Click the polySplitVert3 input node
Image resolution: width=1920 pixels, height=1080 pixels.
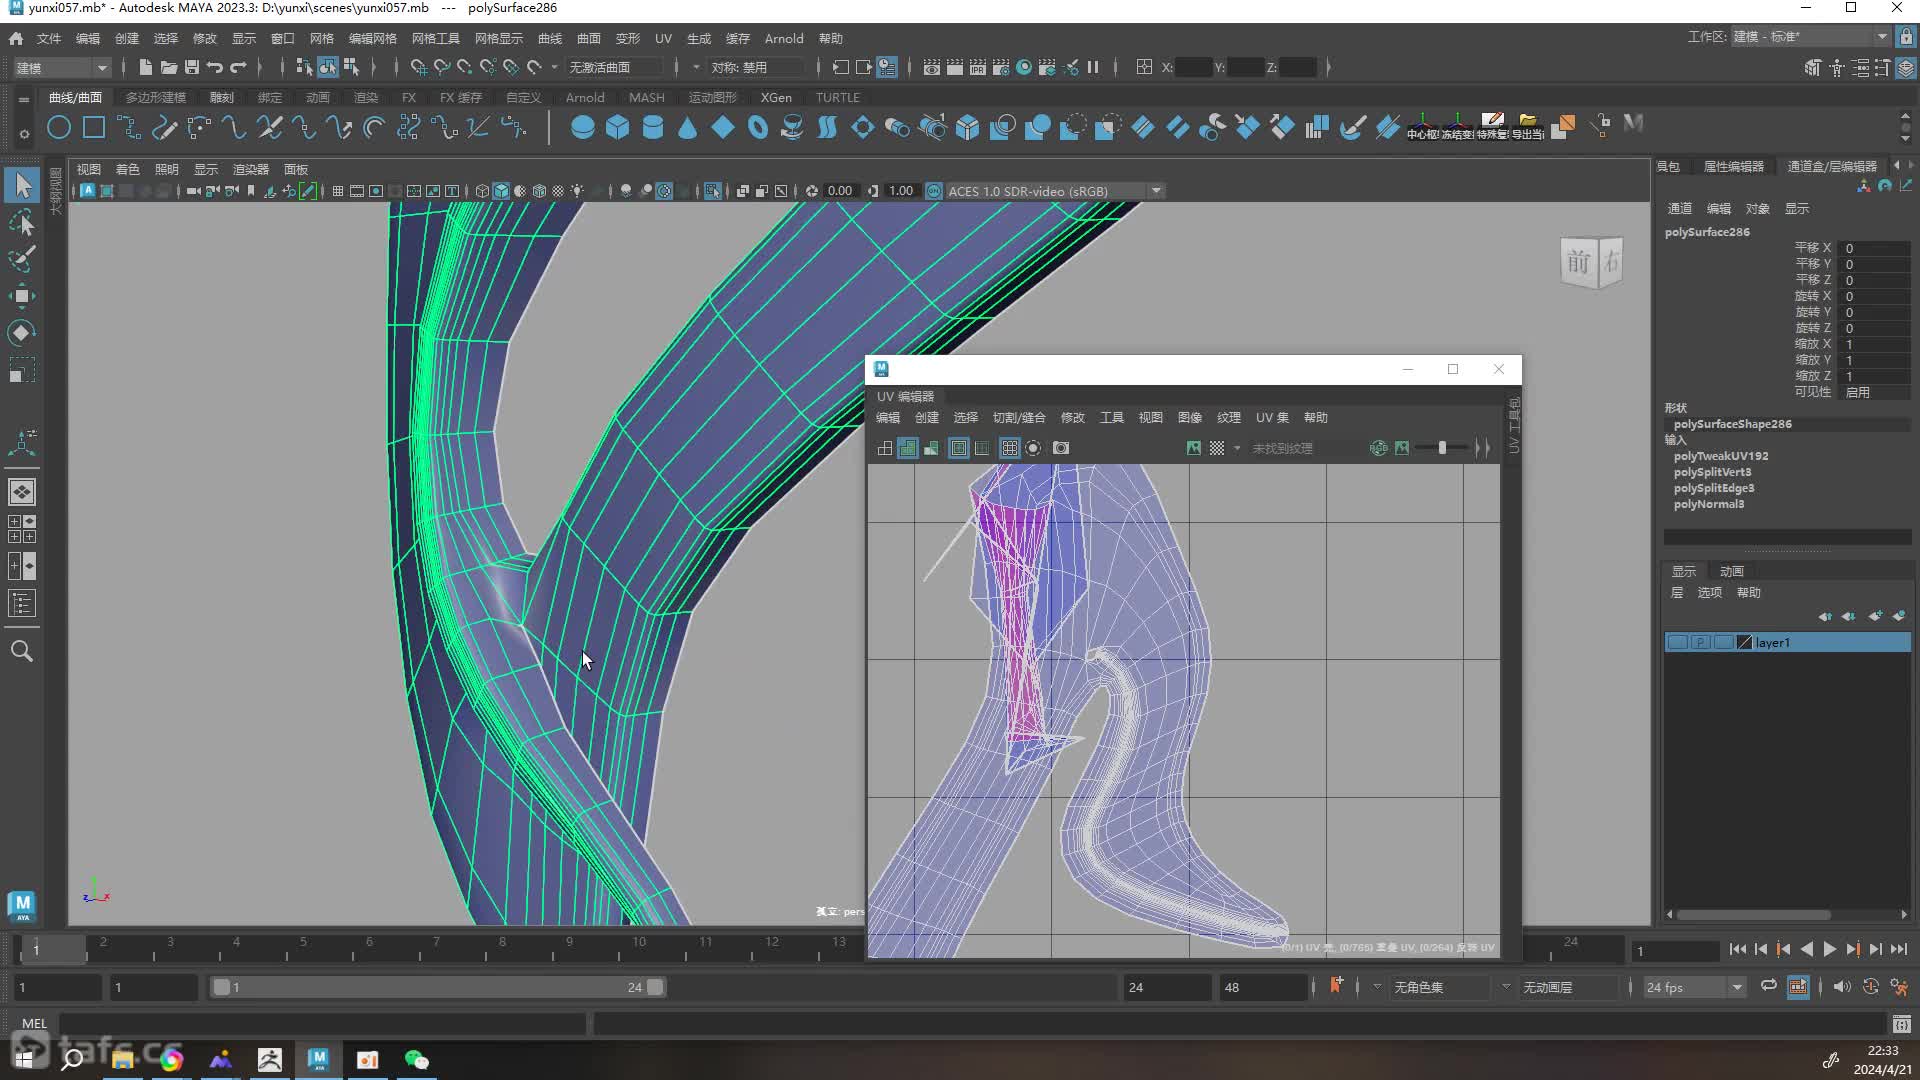(1713, 472)
